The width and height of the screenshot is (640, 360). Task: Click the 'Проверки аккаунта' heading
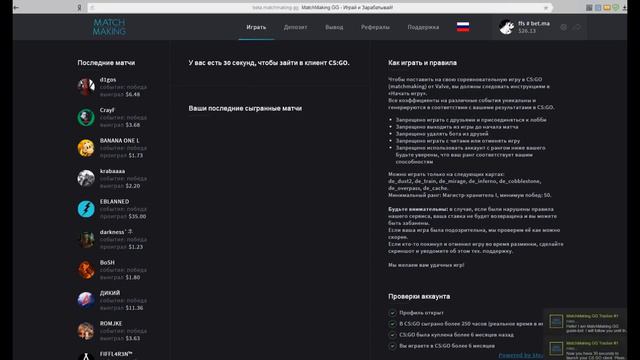419,296
